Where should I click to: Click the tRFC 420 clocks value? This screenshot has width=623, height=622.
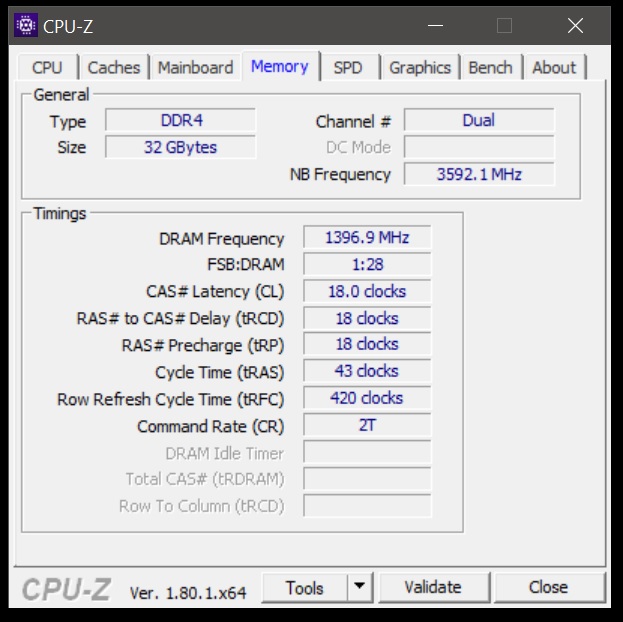pyautogui.click(x=367, y=398)
